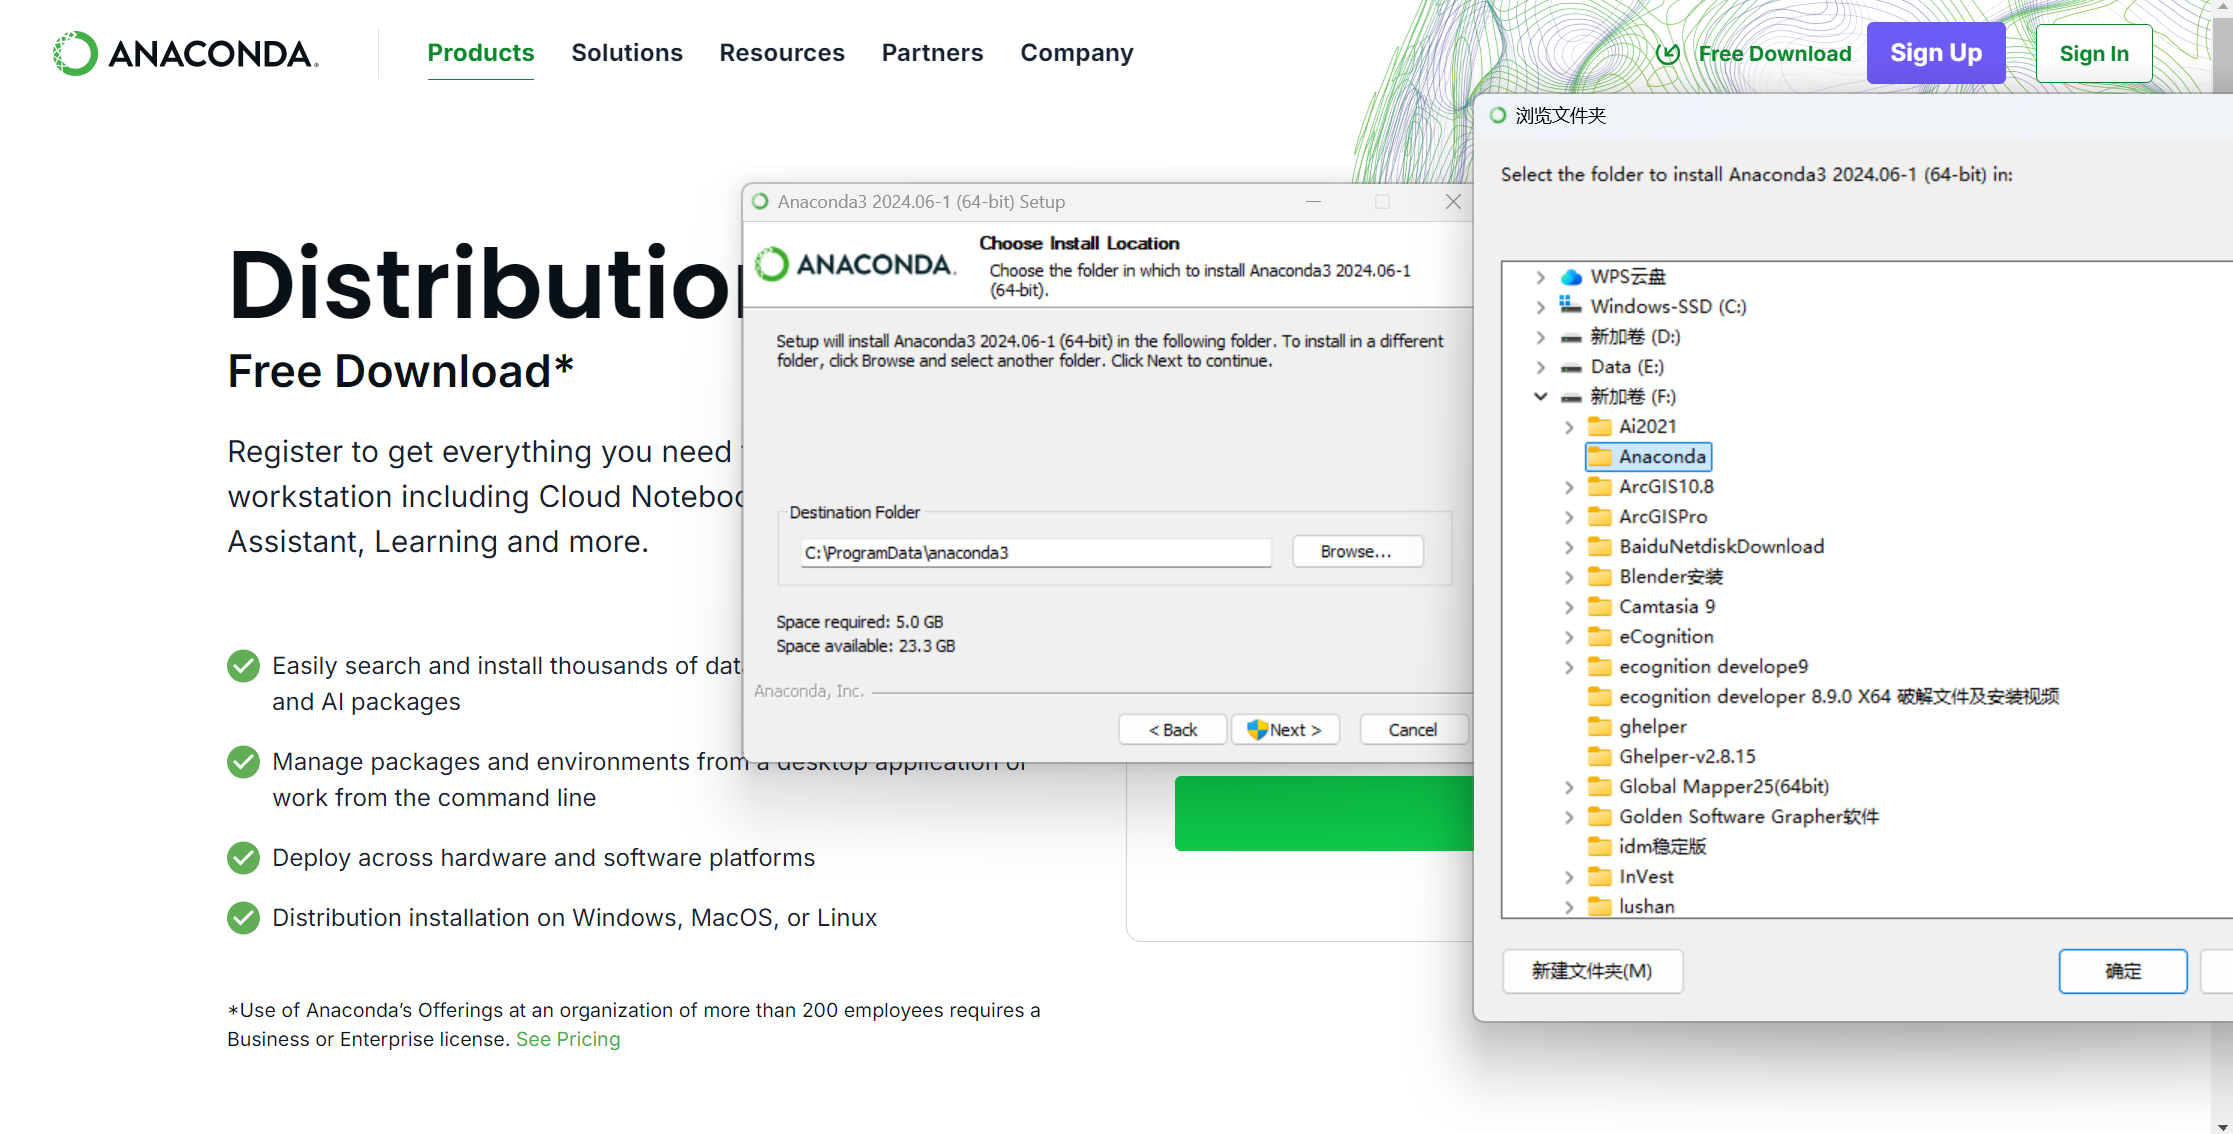Click the WPS cloud drive icon
The height and width of the screenshot is (1134, 2233).
[1571, 277]
